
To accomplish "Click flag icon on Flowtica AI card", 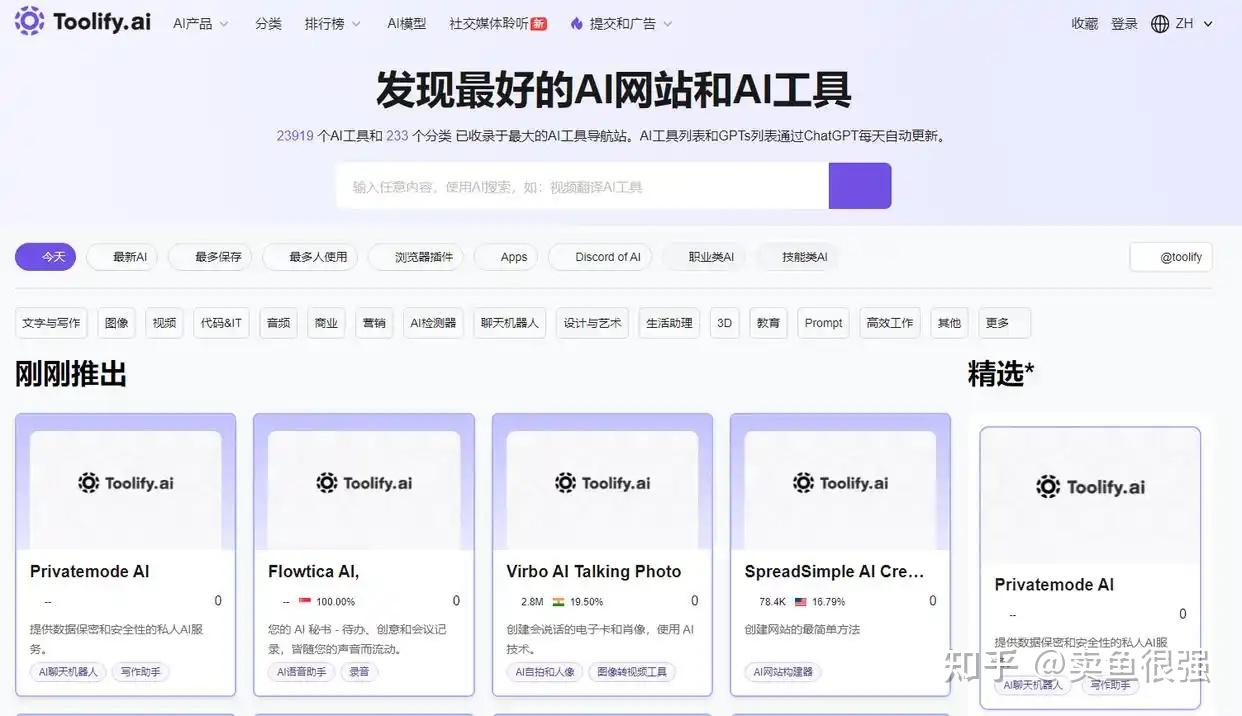I will (305, 602).
